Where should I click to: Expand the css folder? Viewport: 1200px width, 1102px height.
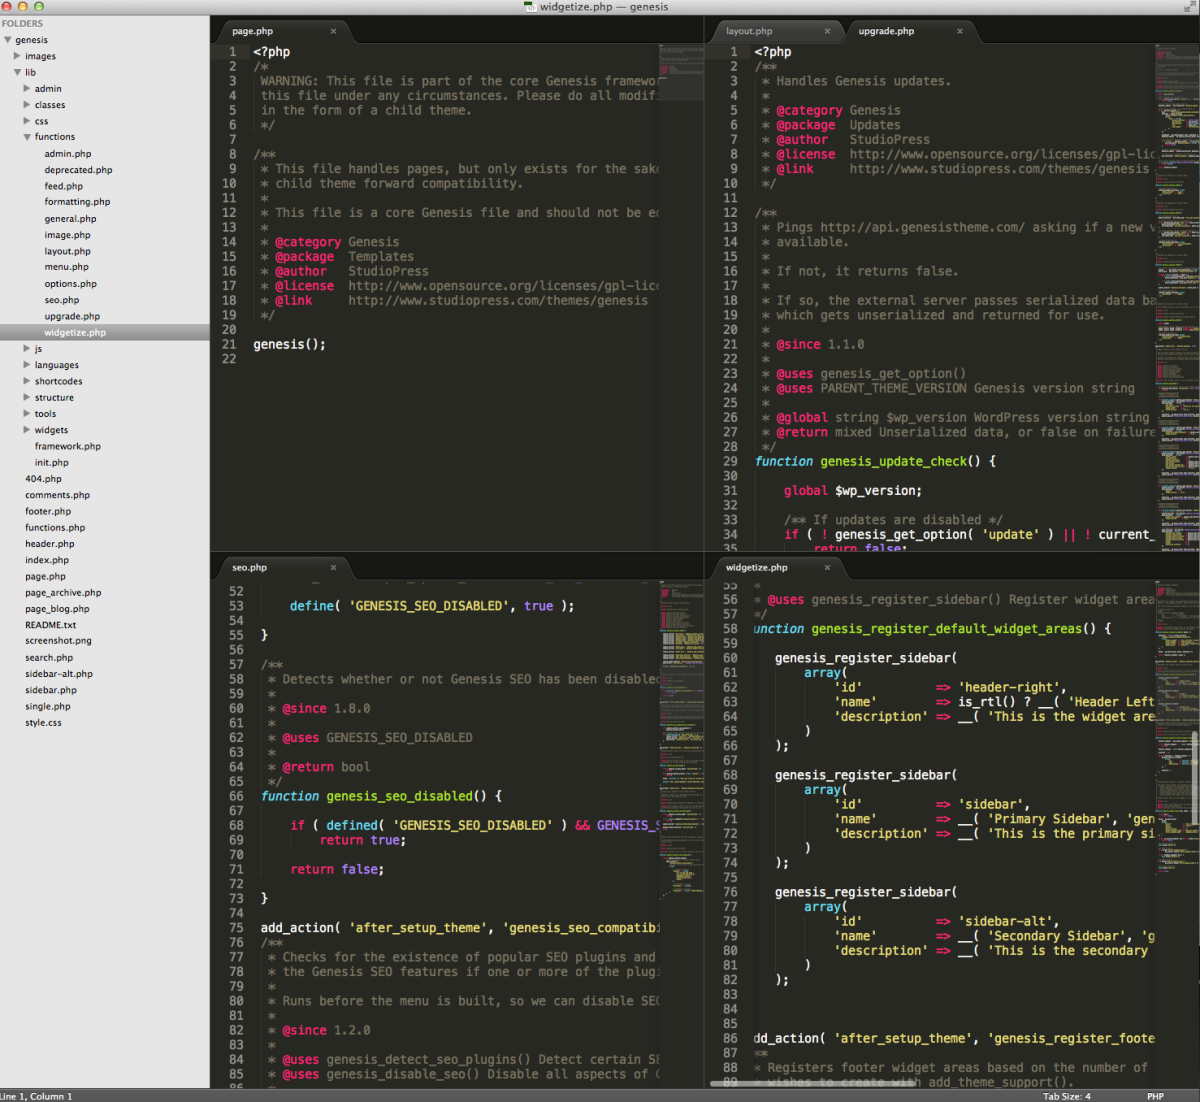tap(27, 121)
